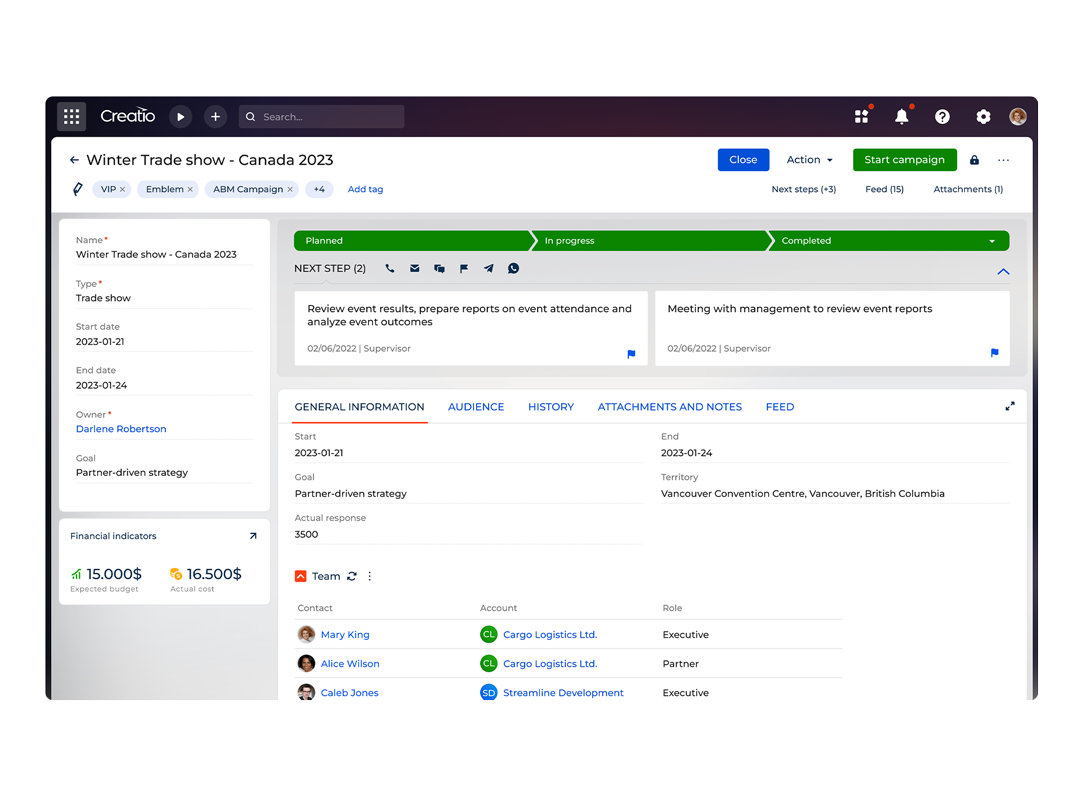The height and width of the screenshot is (800, 1082).
Task: Click the Start campaign button
Action: coord(904,160)
